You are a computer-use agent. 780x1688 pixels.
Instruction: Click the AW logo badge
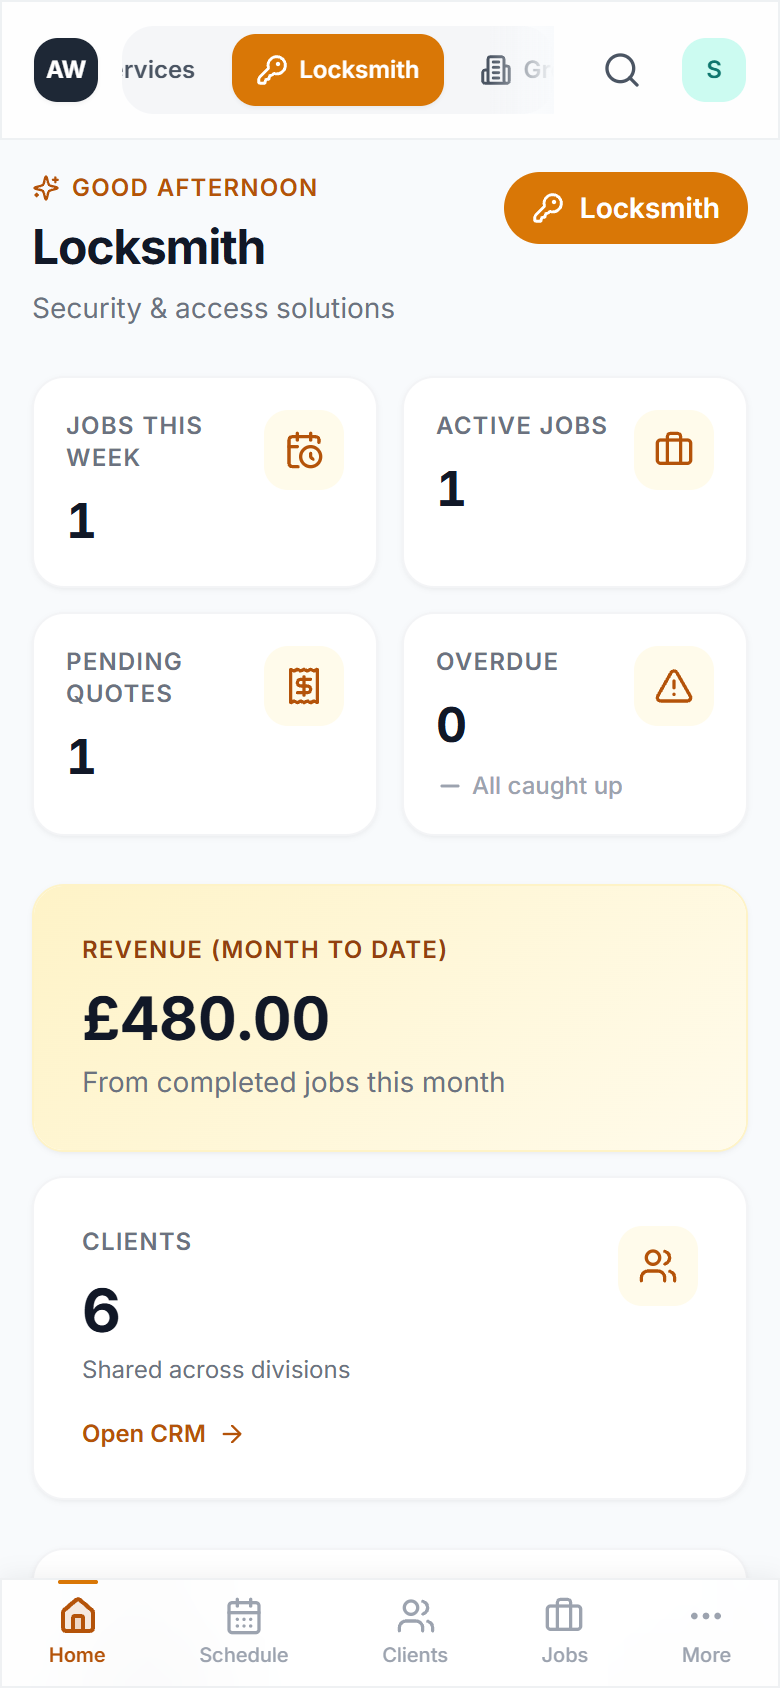[x=66, y=70]
